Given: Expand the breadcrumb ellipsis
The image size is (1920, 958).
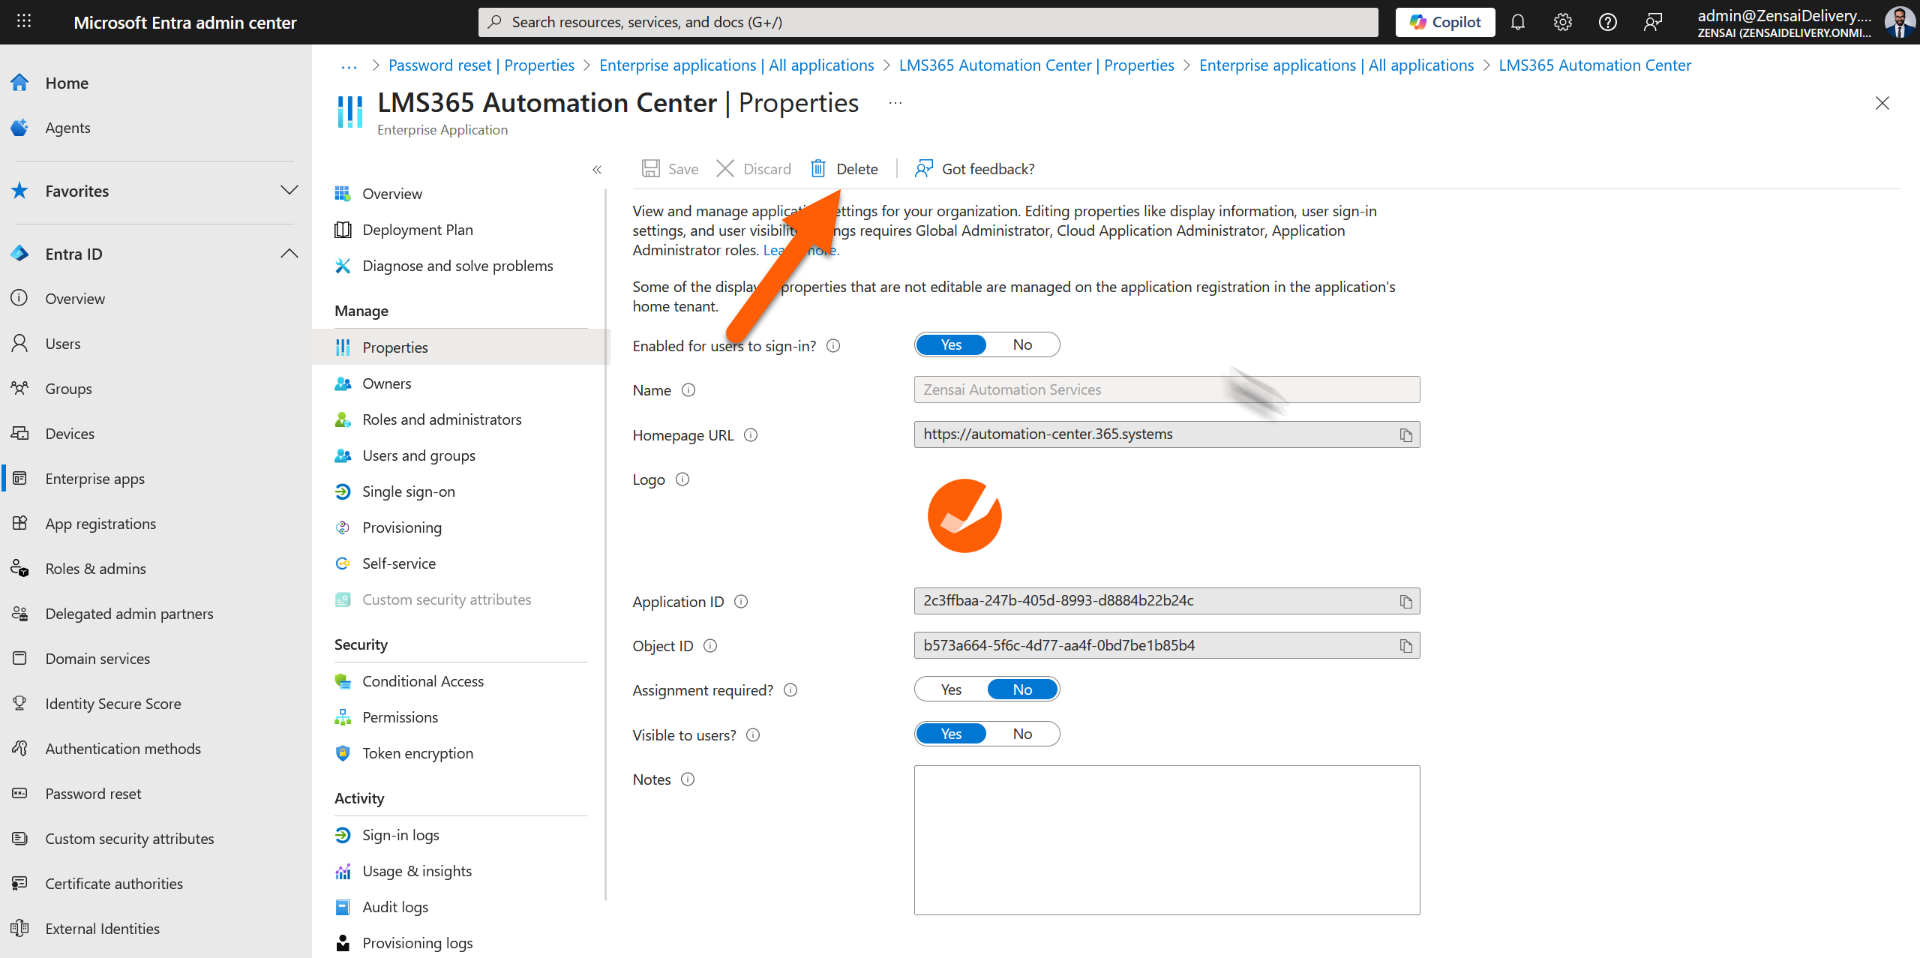Looking at the screenshot, I should click(348, 66).
